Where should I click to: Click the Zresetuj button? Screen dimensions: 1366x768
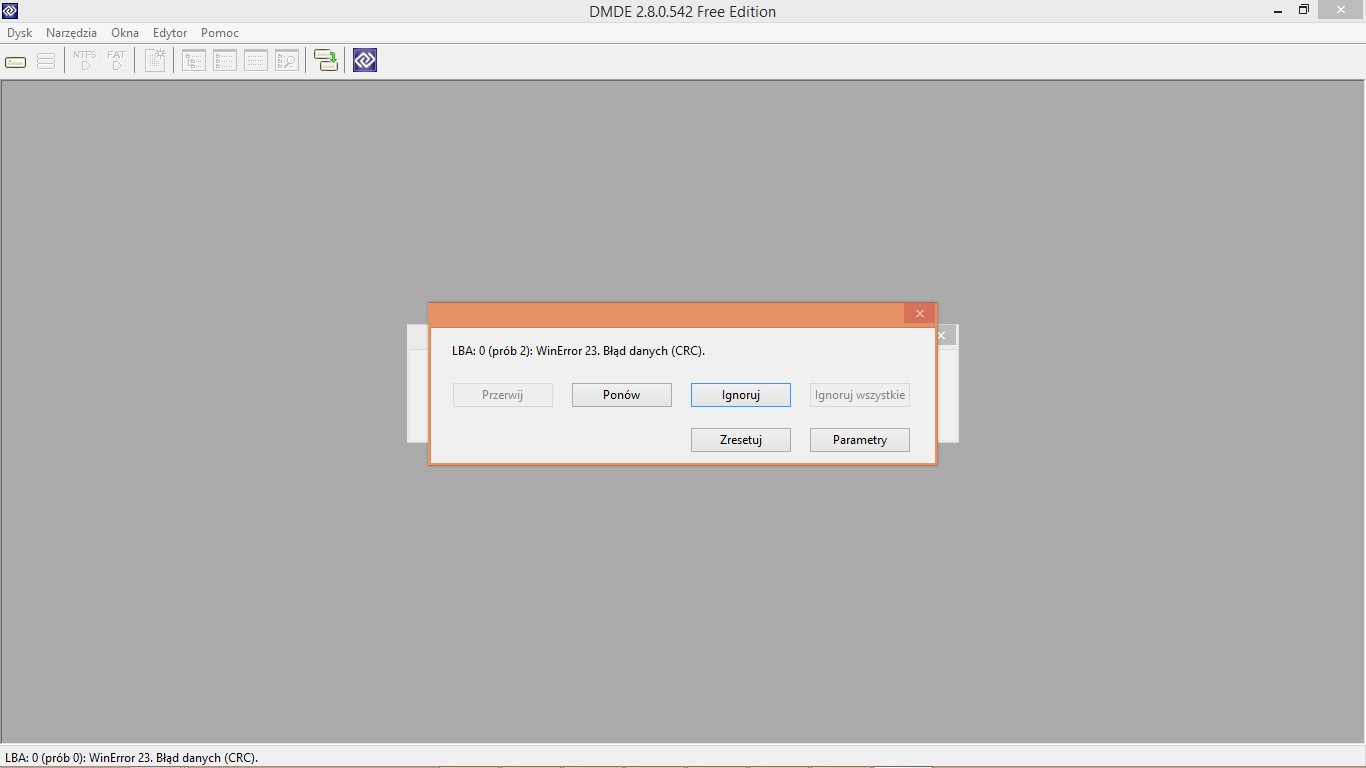click(x=741, y=440)
